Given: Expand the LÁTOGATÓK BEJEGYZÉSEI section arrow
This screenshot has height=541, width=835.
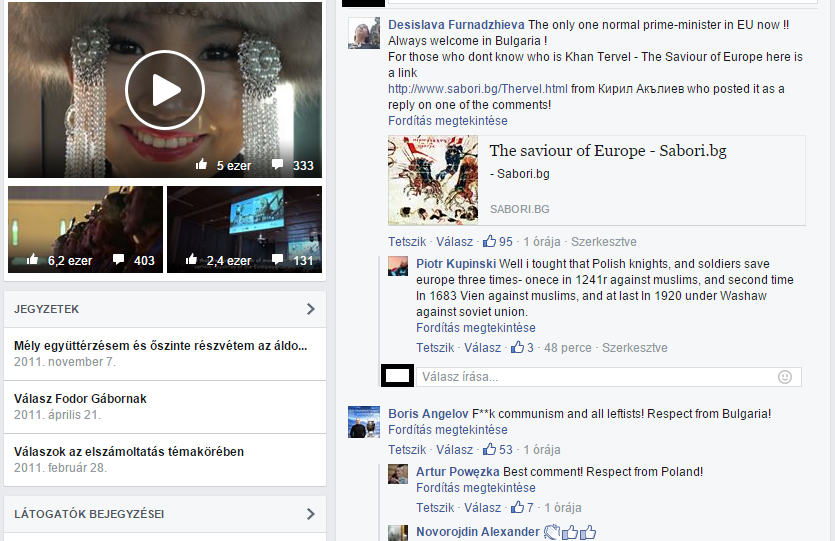Looking at the screenshot, I should (x=311, y=514).
